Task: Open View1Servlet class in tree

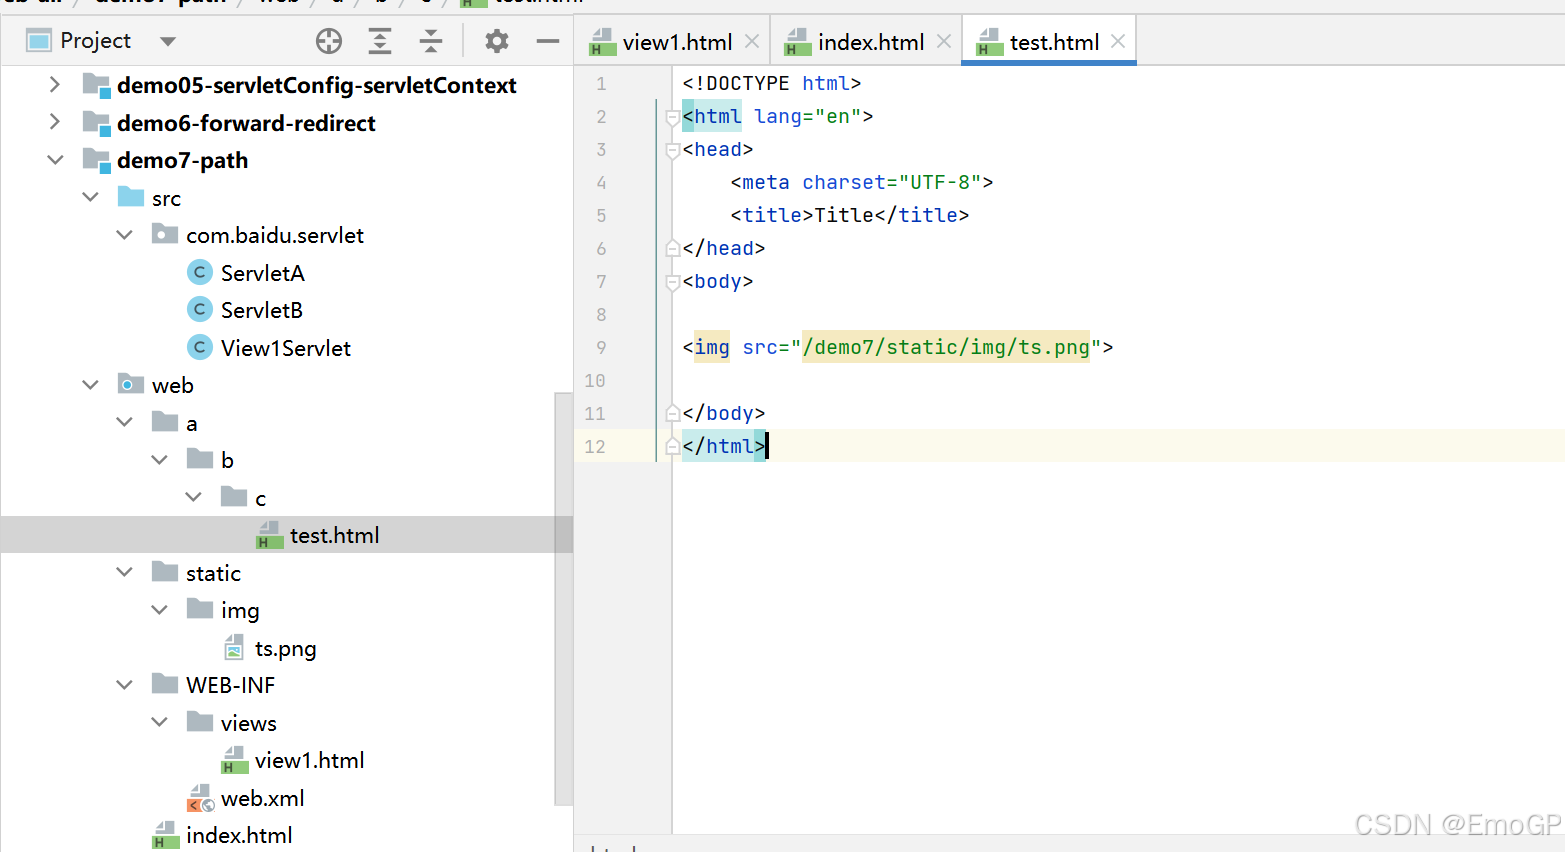Action: pyautogui.click(x=286, y=348)
